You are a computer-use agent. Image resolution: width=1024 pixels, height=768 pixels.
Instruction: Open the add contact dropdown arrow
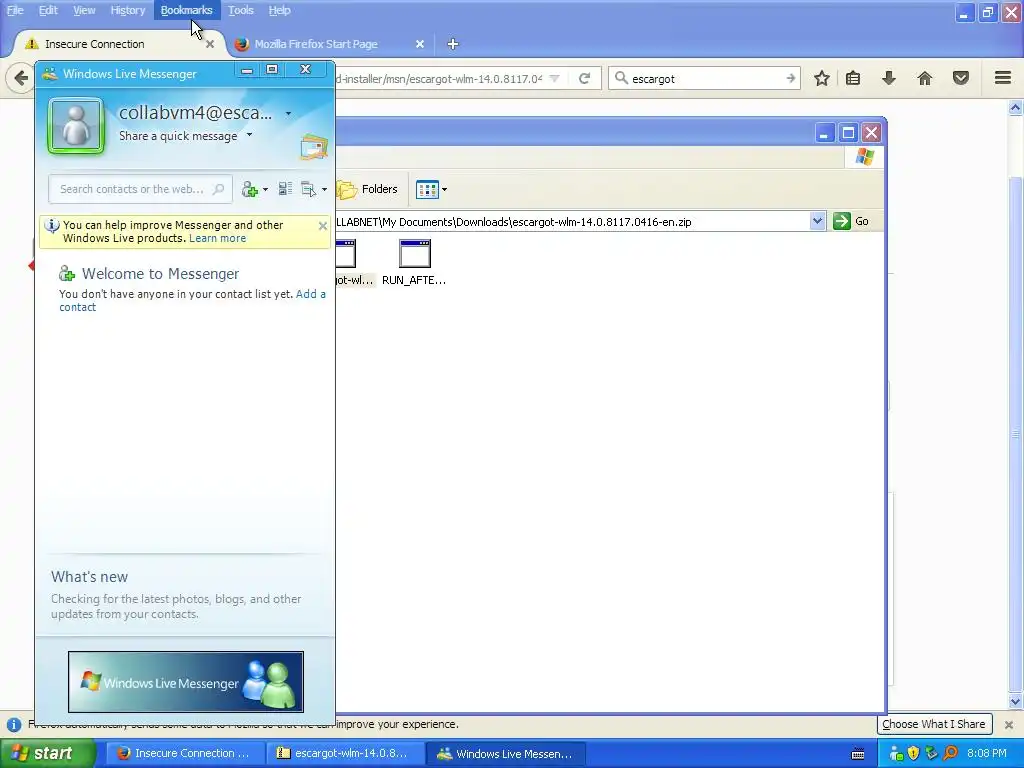point(265,190)
